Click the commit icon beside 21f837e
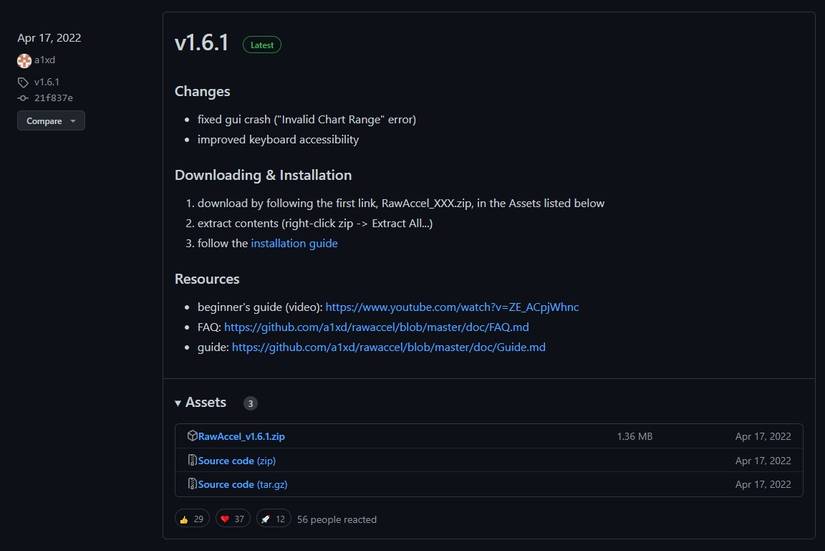 23,98
